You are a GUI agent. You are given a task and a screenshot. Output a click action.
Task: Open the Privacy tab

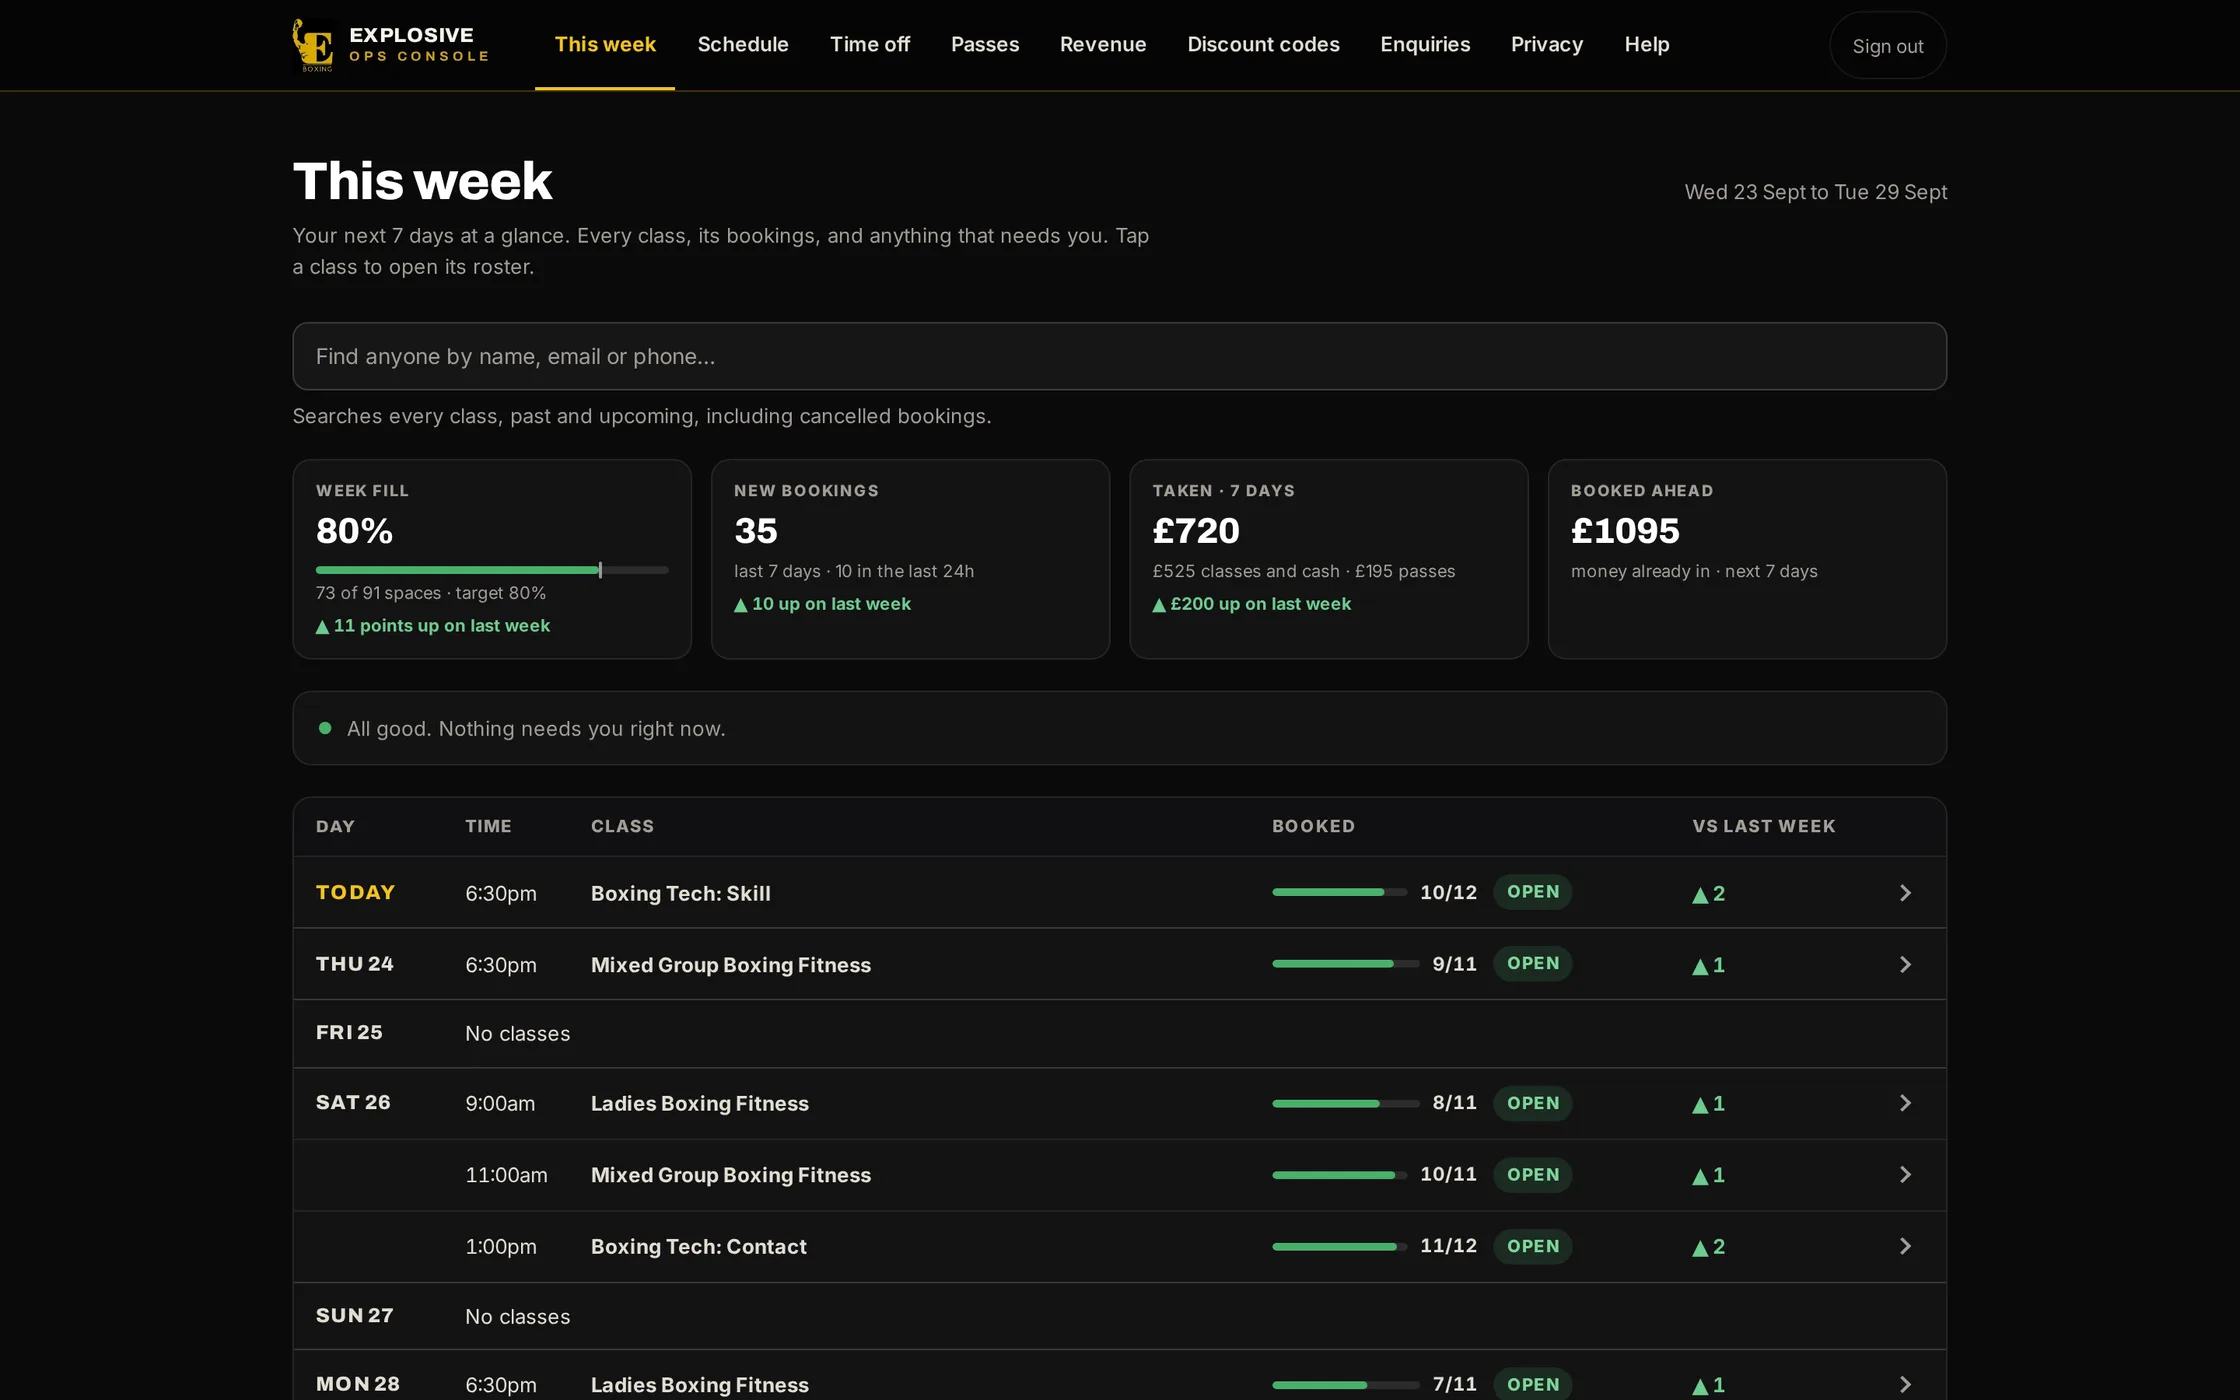[1547, 45]
